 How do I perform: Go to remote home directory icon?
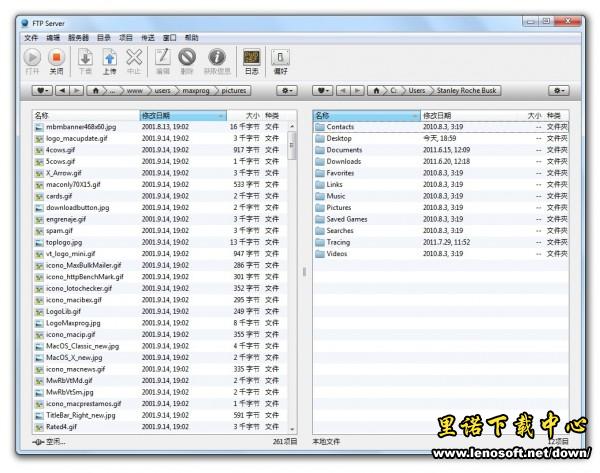pos(96,91)
